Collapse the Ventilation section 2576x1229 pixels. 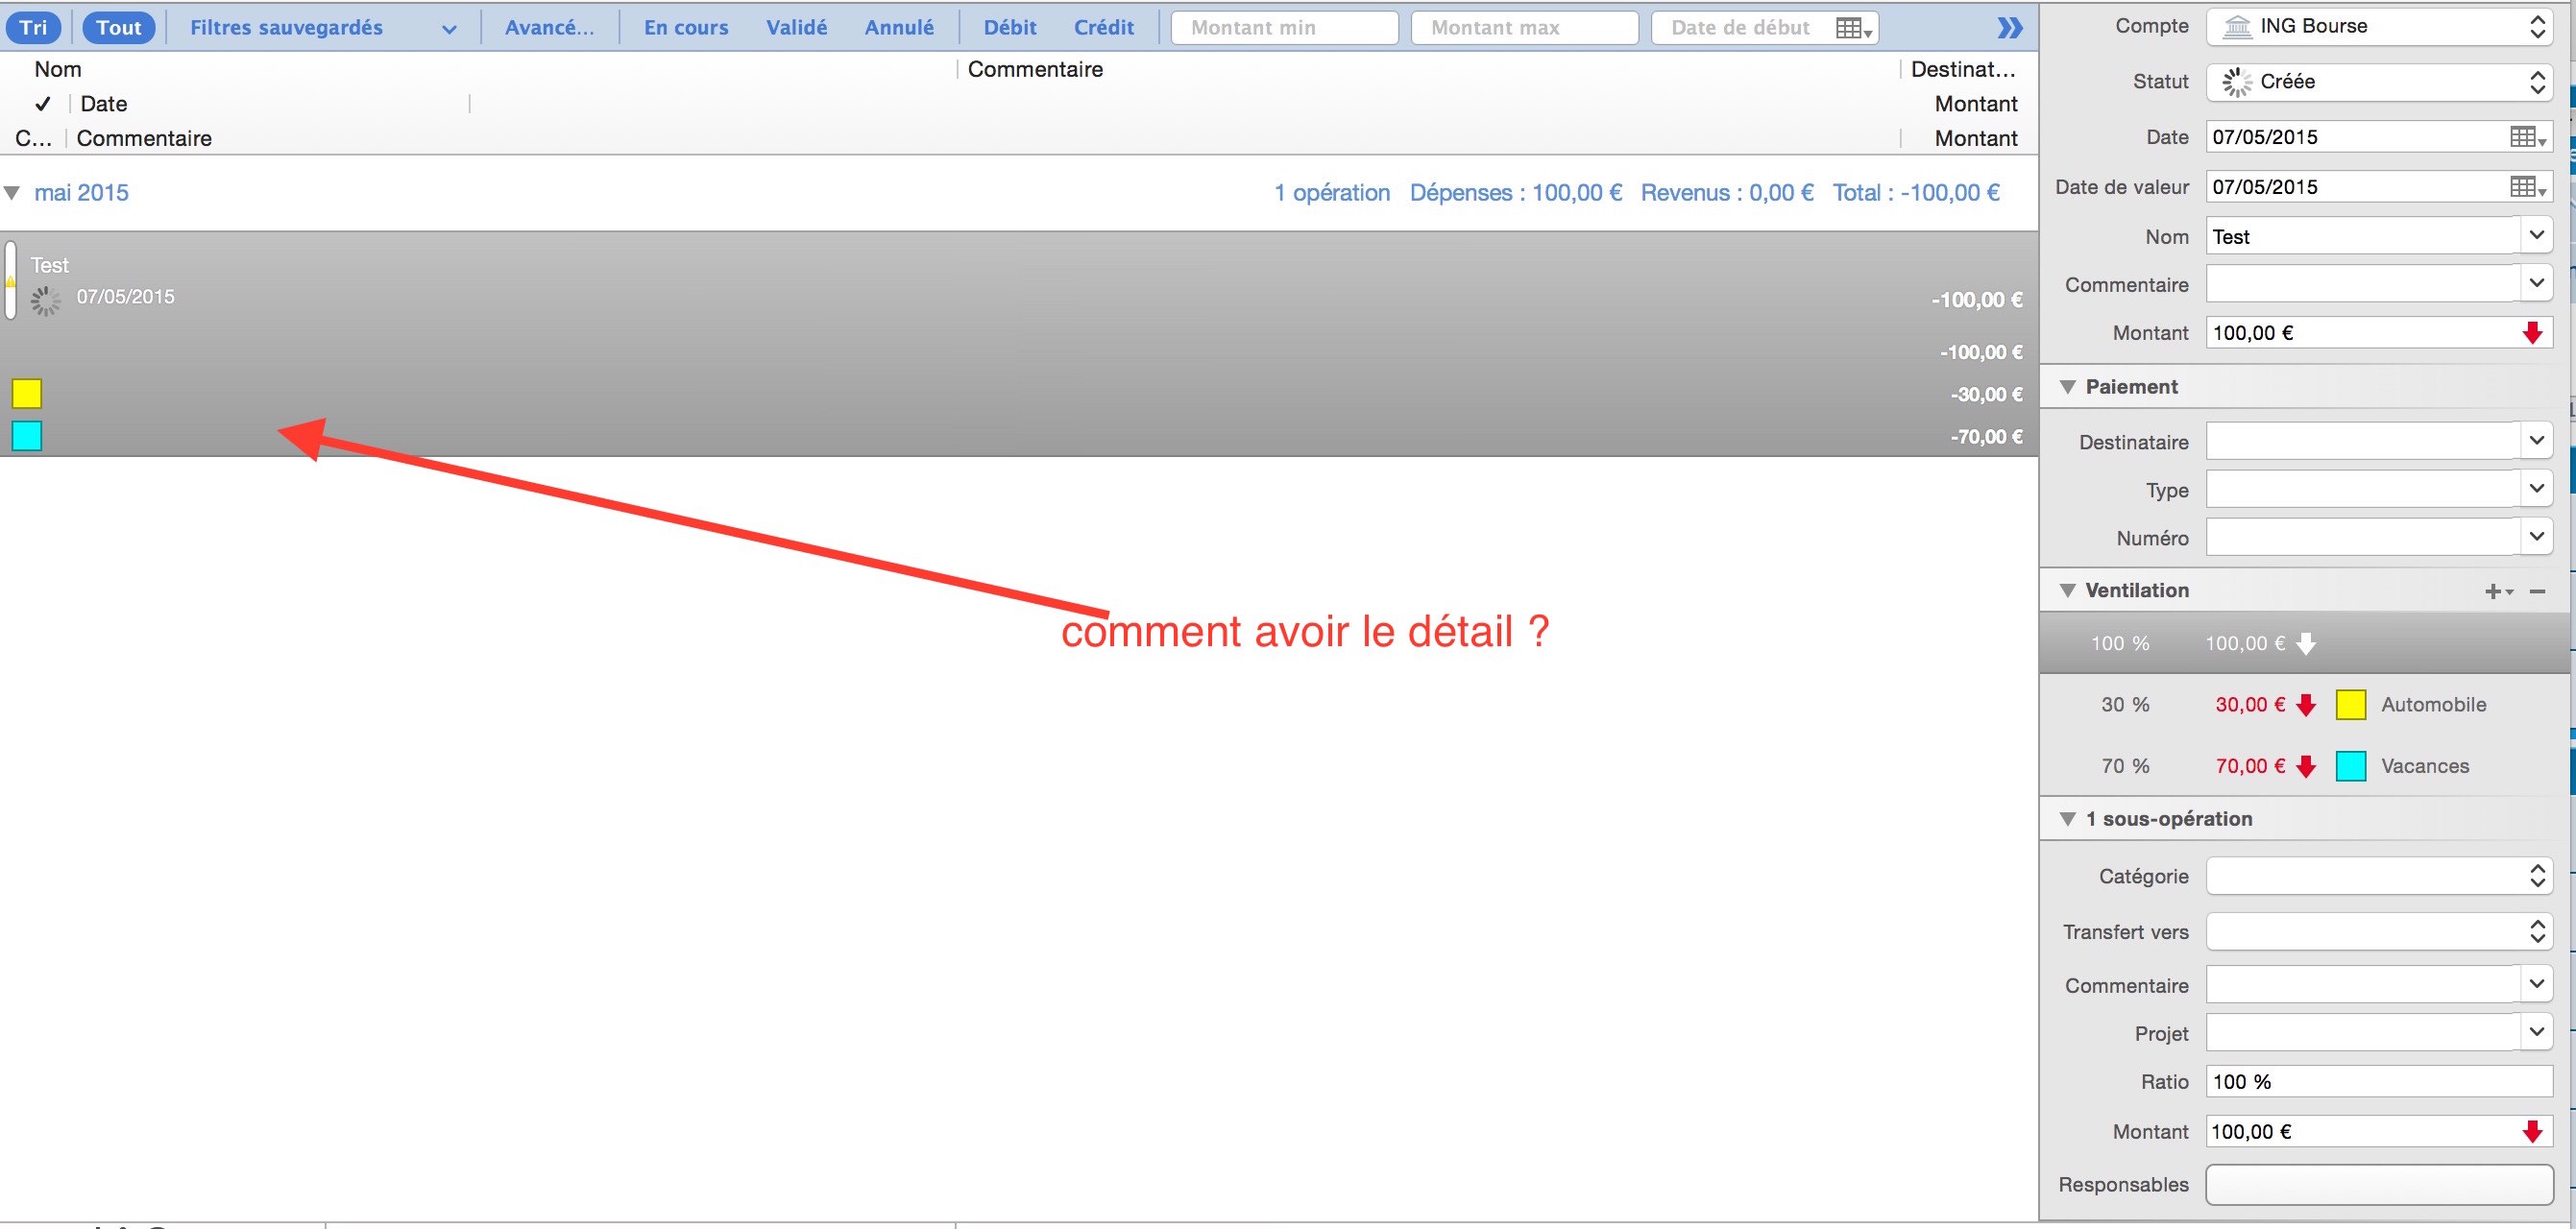click(x=2068, y=591)
